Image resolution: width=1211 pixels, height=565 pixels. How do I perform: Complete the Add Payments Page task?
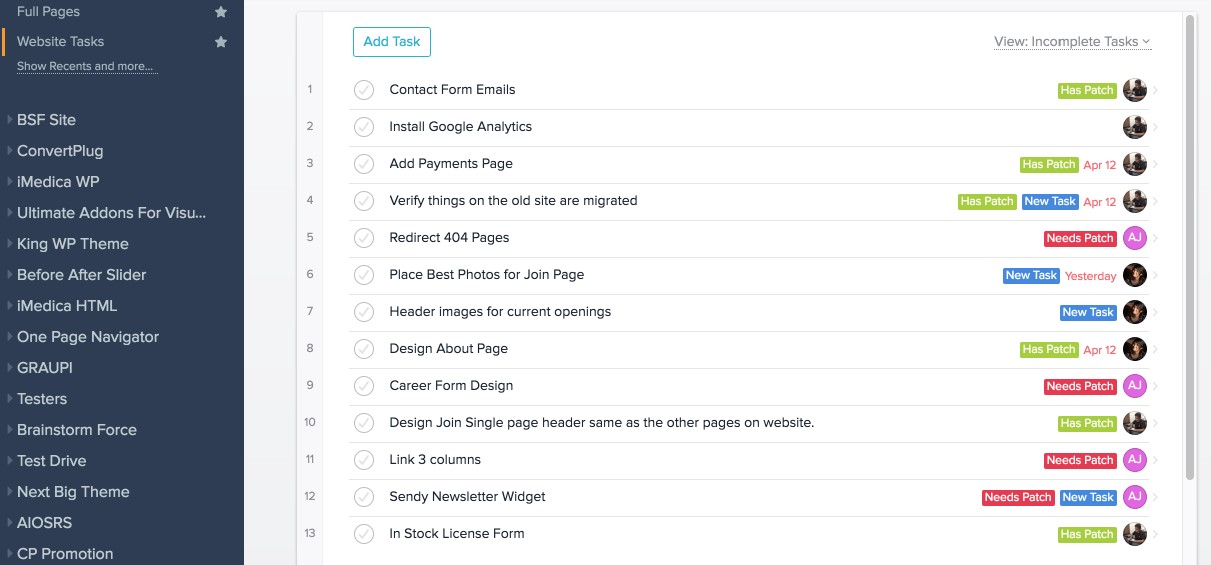pos(364,164)
